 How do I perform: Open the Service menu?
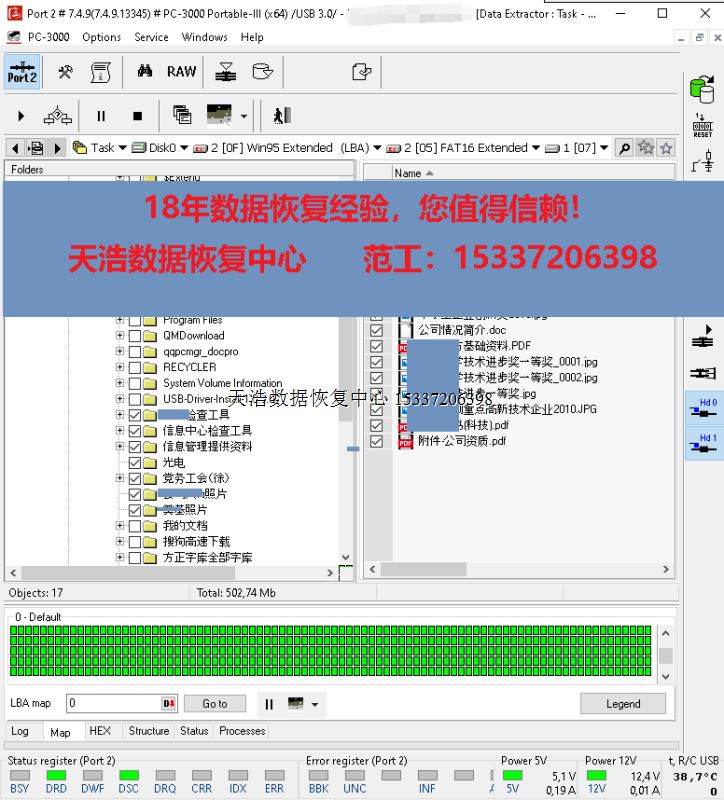tap(151, 37)
